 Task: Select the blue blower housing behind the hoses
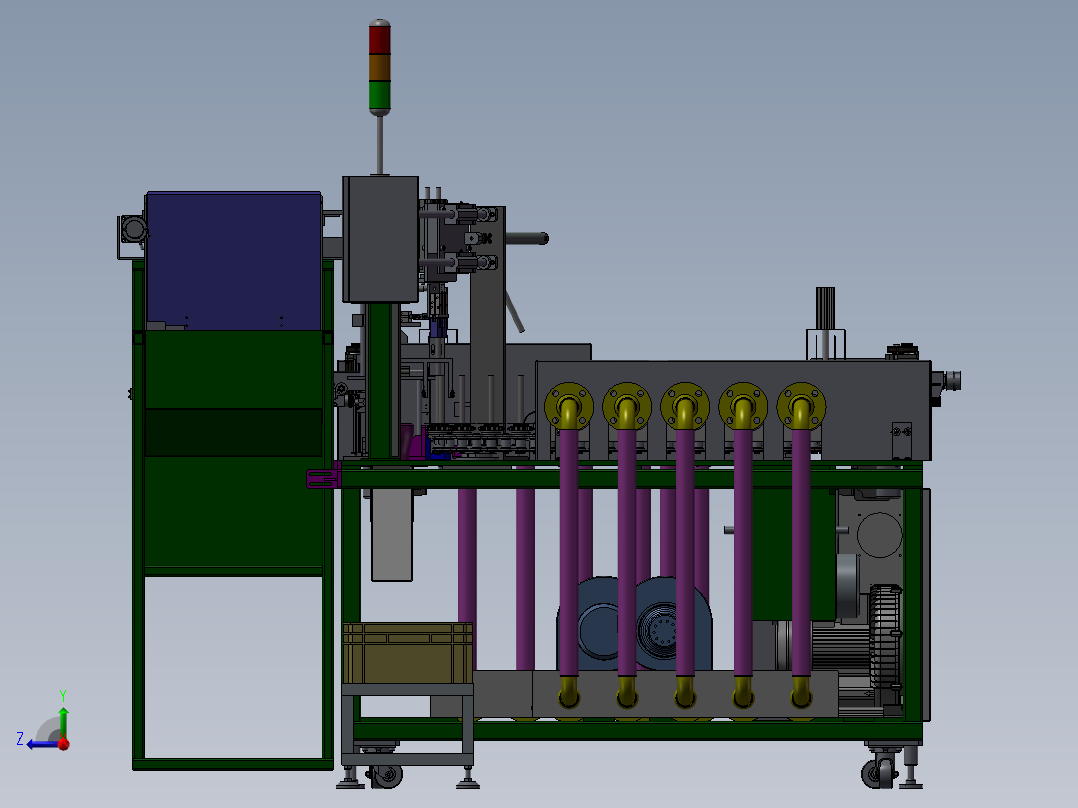click(x=636, y=624)
